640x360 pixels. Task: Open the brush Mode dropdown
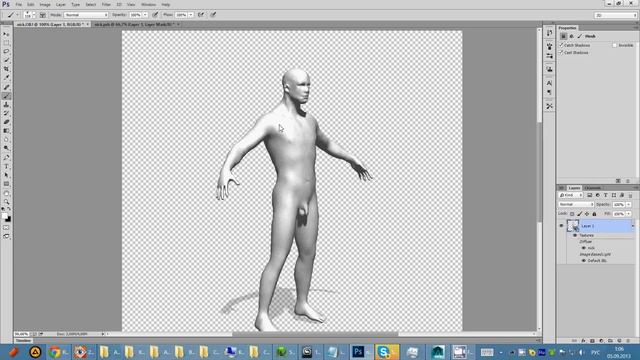(x=86, y=15)
